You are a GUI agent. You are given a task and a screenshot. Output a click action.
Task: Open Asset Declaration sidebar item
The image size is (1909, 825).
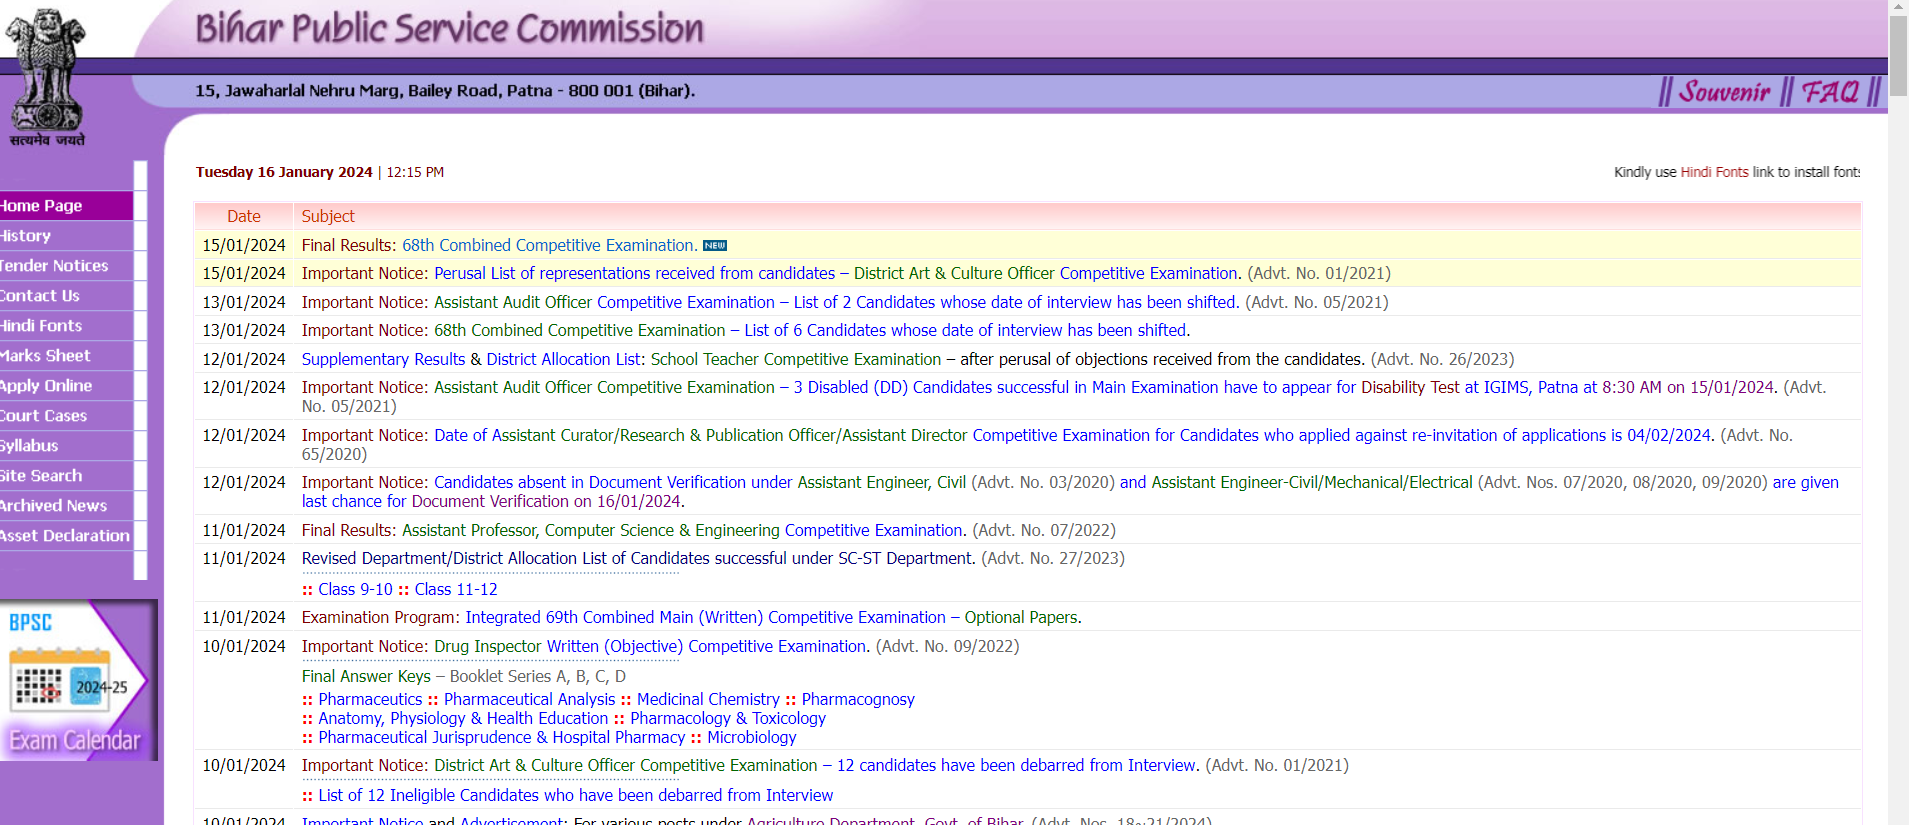point(66,536)
